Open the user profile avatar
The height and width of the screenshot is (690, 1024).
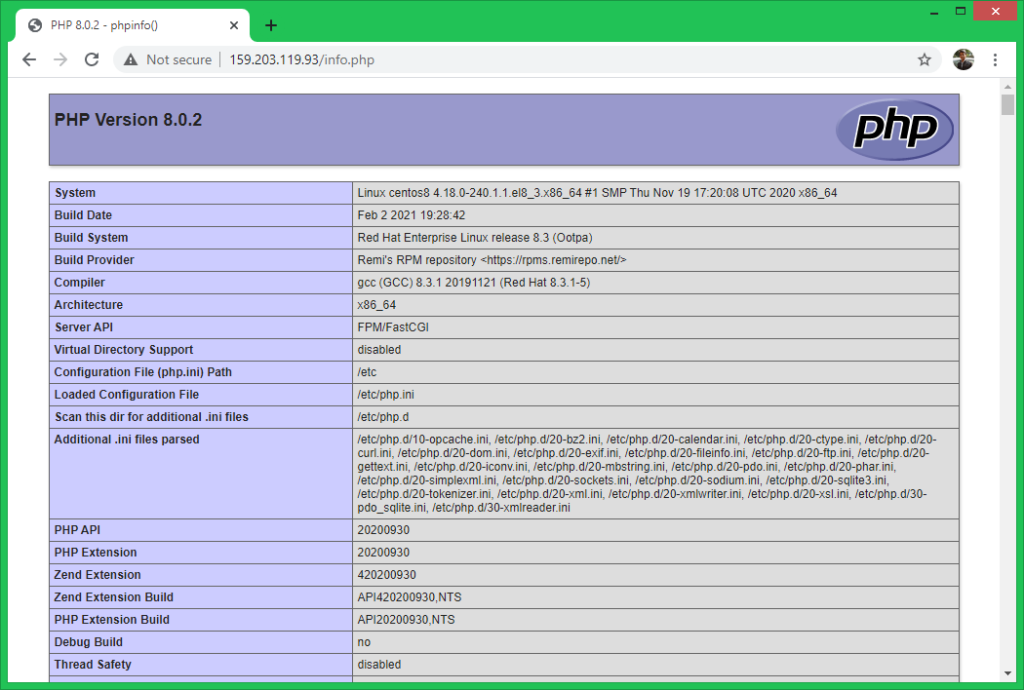tap(963, 60)
